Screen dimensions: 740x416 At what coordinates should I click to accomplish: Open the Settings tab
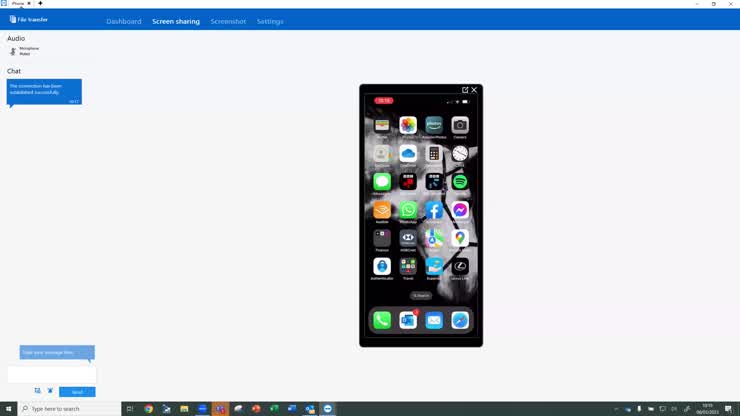(x=270, y=21)
